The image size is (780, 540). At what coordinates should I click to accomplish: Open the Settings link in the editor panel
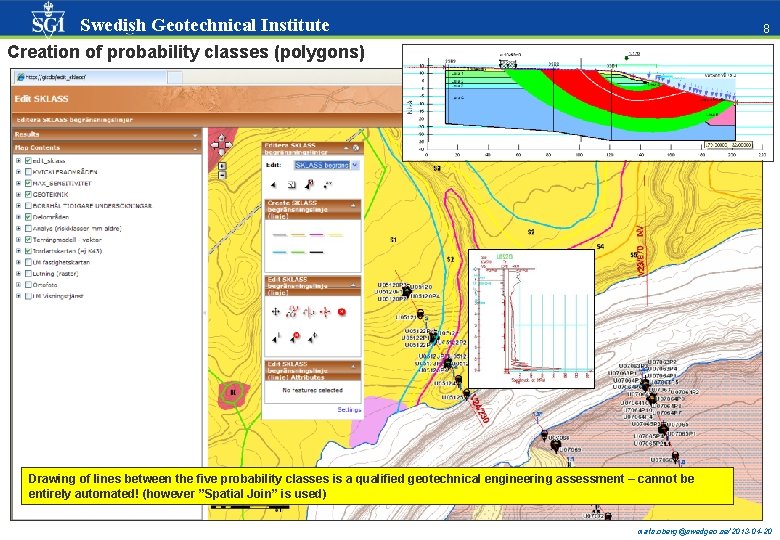349,410
